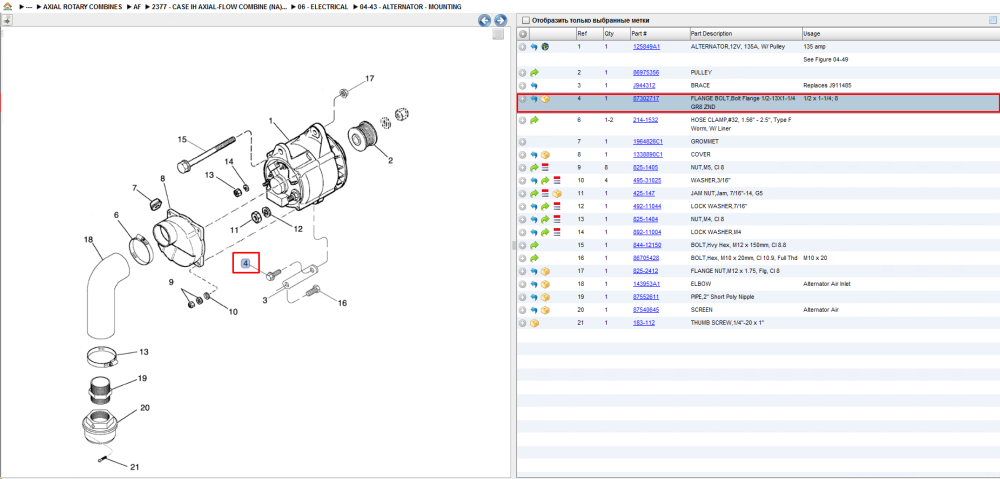Open the AXIAL ROTARY COMBINES breadcrumb
1000x479 pixels.
pos(82,6)
